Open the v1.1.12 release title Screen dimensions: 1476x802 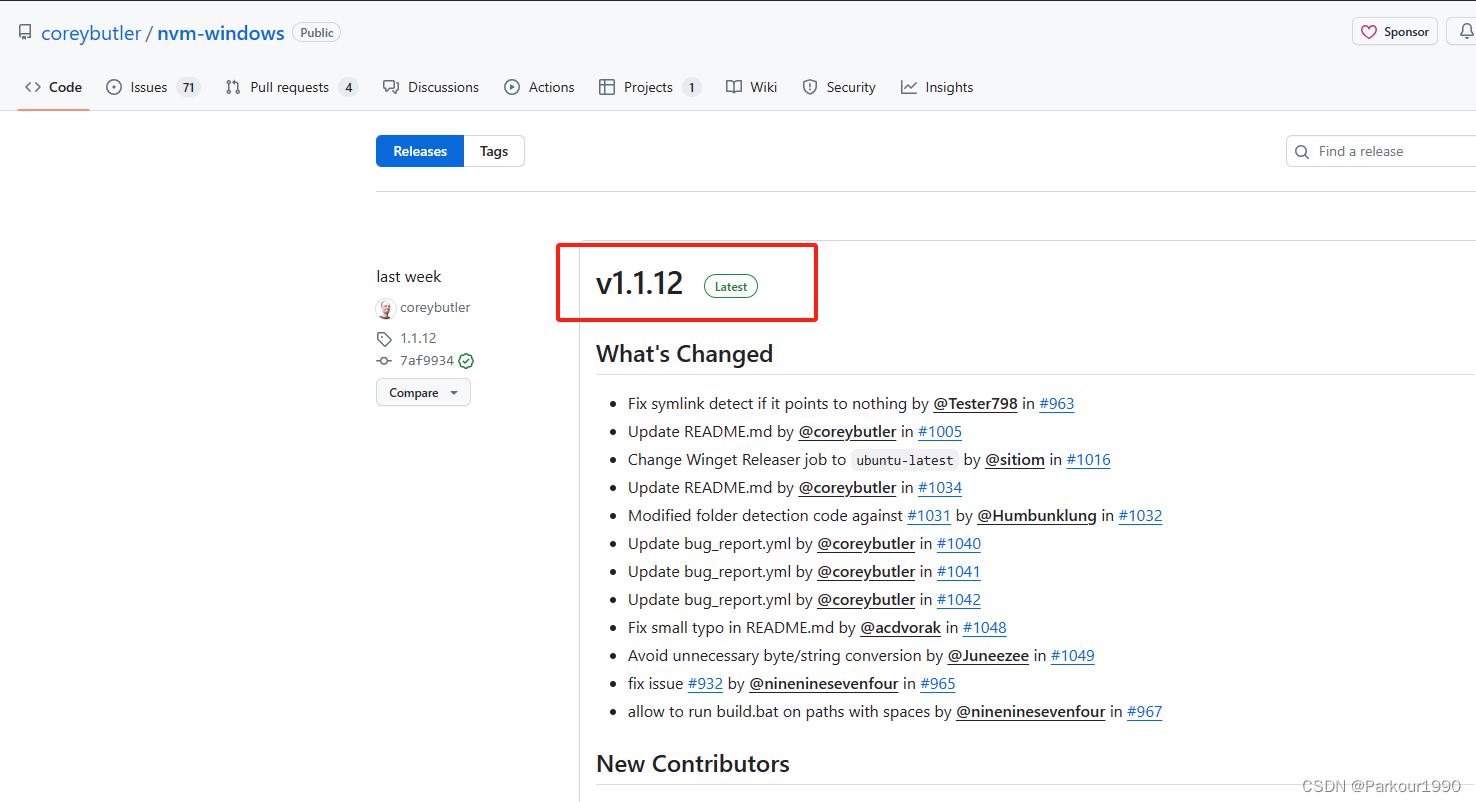coord(639,283)
